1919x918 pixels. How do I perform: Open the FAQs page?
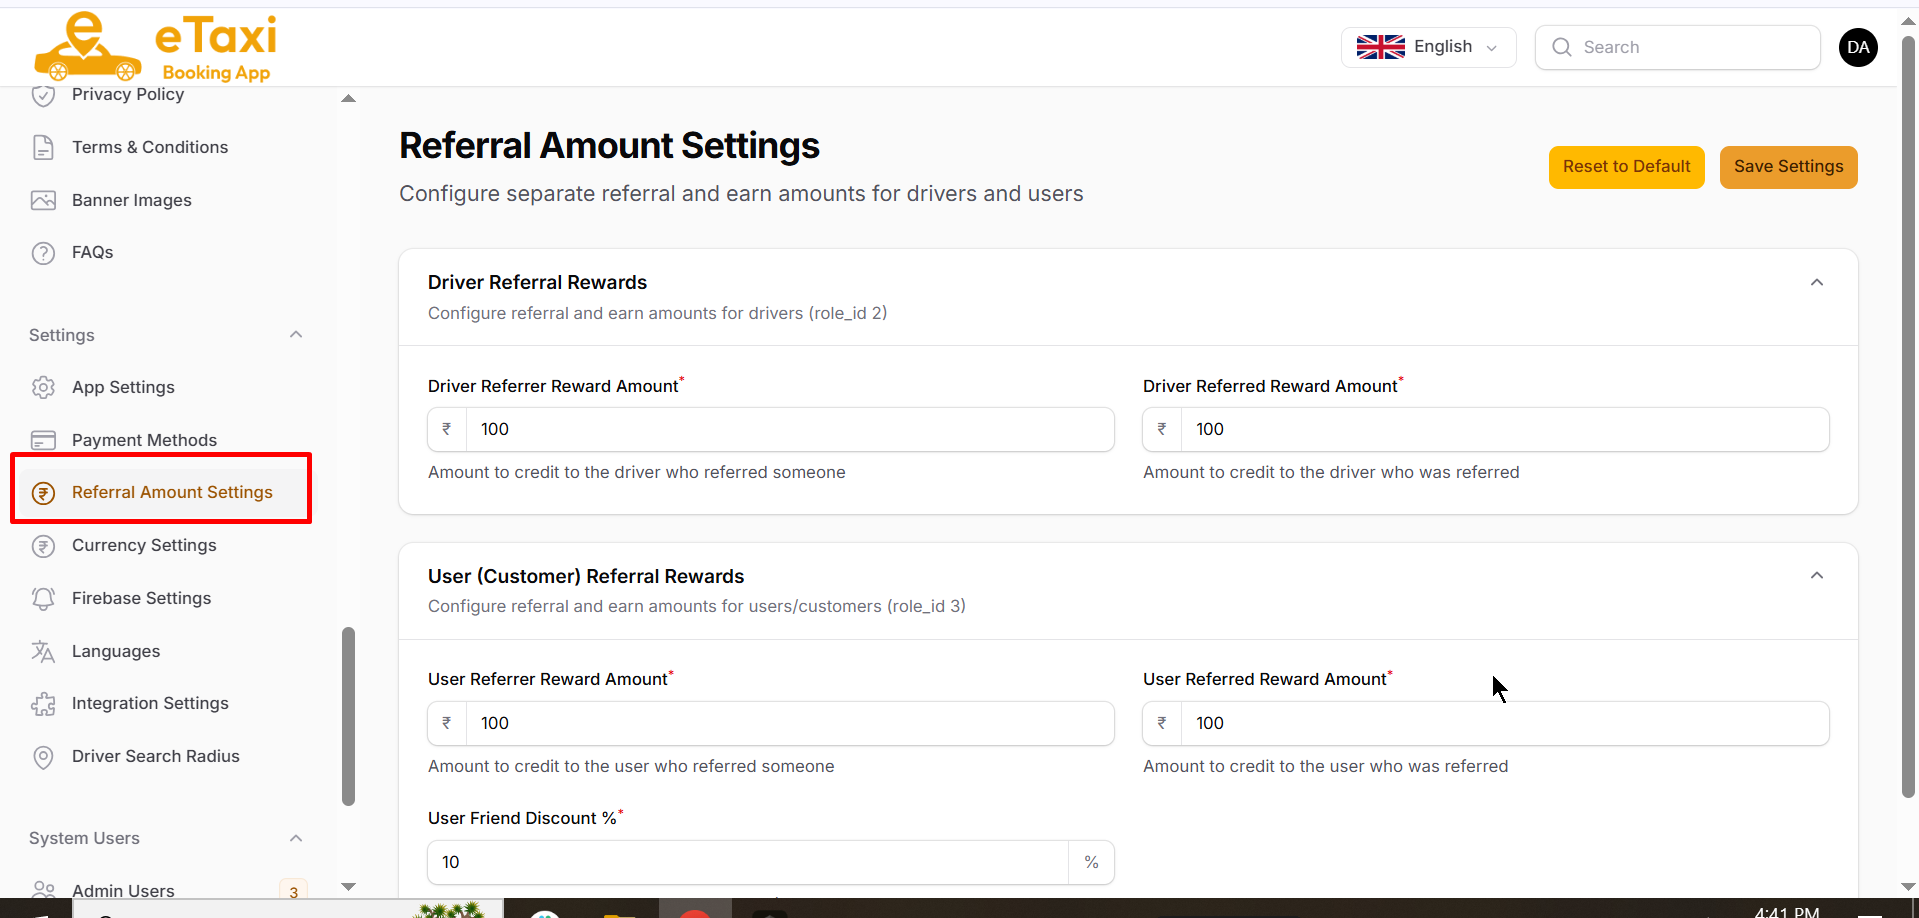92,252
